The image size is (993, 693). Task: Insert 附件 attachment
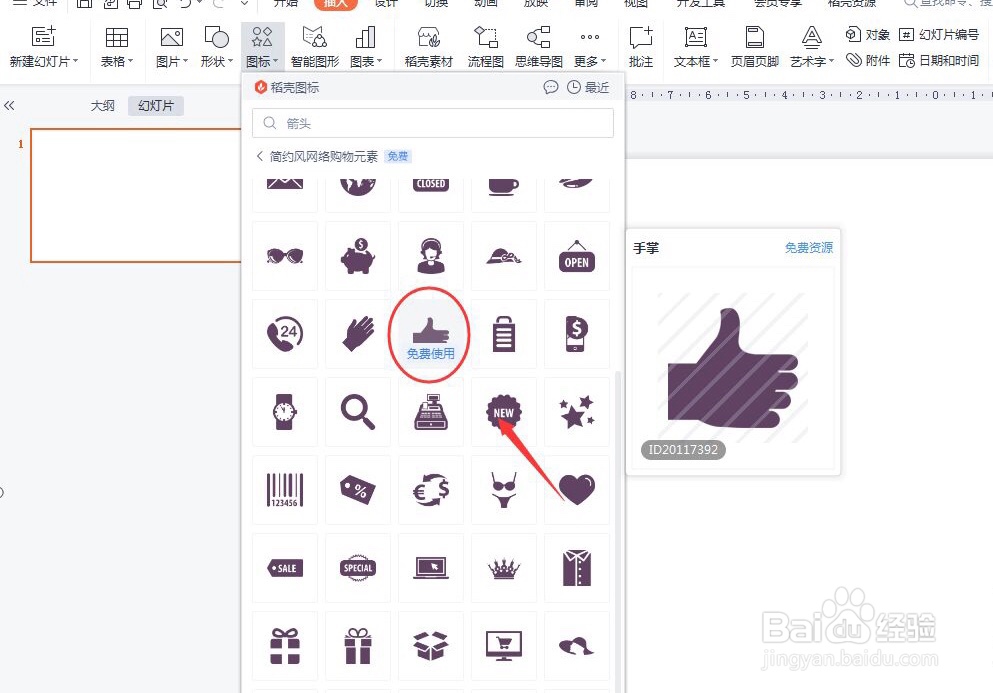click(x=868, y=61)
